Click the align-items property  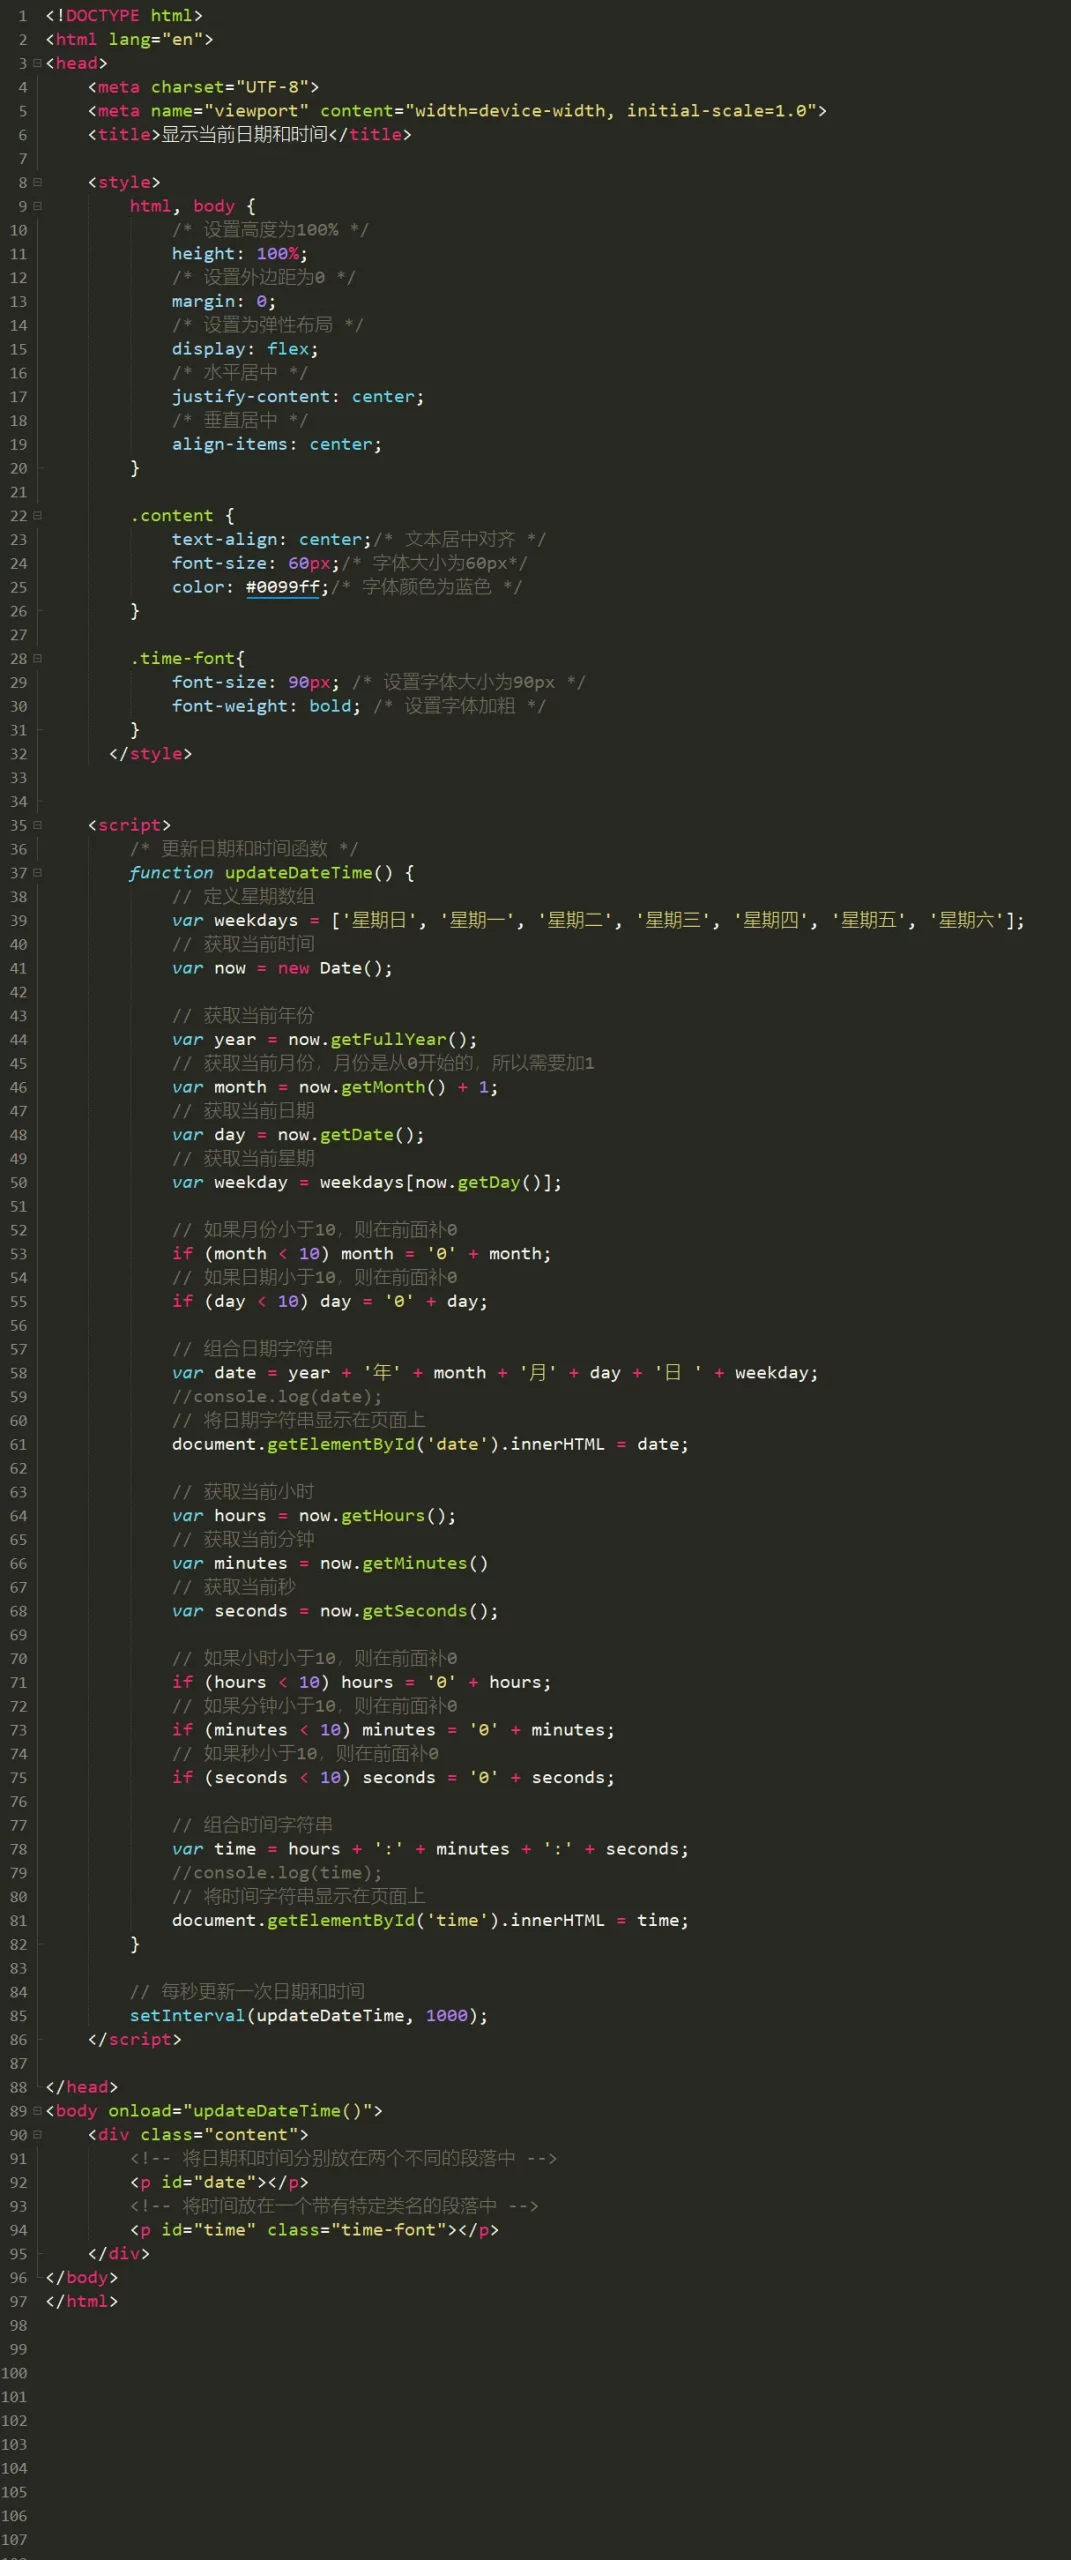(229, 444)
